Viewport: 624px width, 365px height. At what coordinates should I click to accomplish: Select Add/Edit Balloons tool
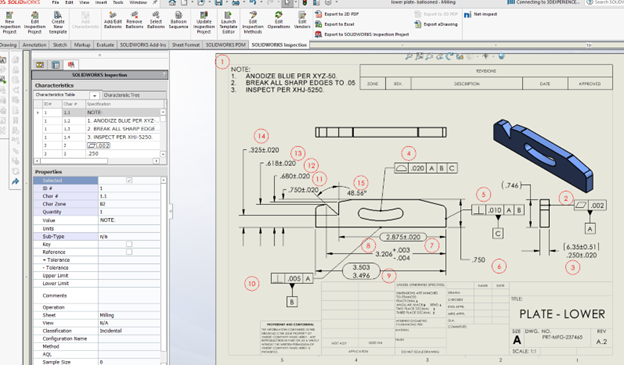click(113, 20)
